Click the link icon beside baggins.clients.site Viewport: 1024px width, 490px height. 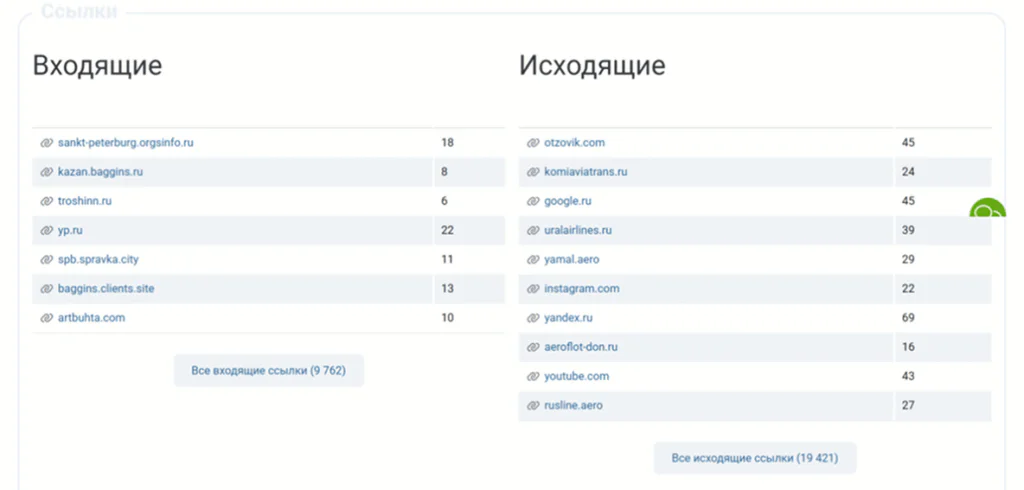[46, 289]
